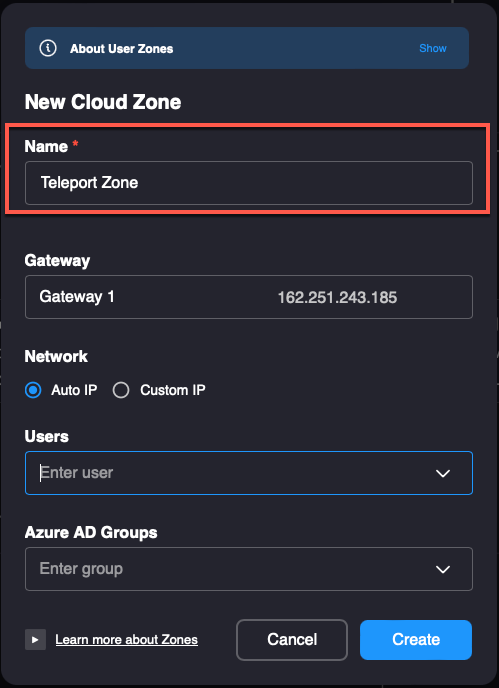This screenshot has width=499, height=688.
Task: Click the Auto IP label text
Action: tap(74, 390)
